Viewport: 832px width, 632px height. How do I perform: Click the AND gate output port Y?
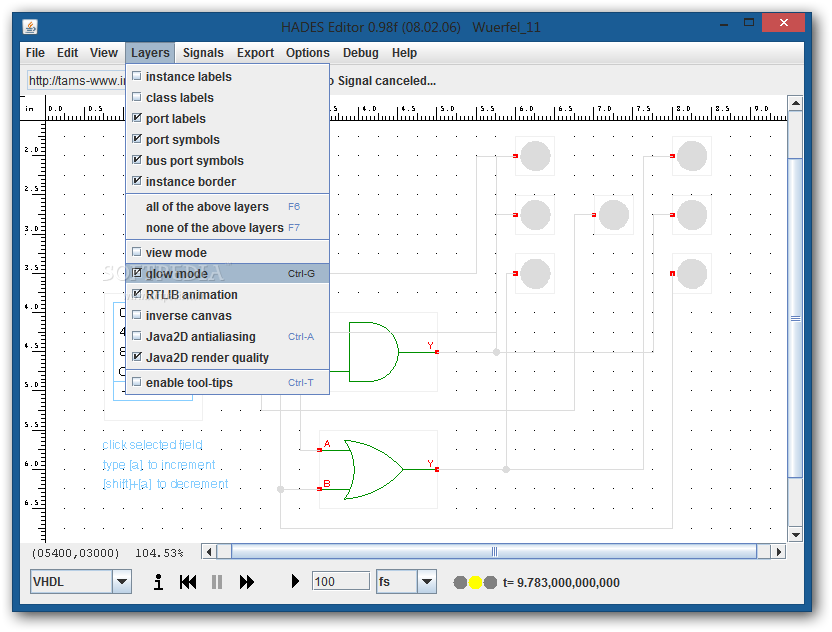(x=437, y=352)
